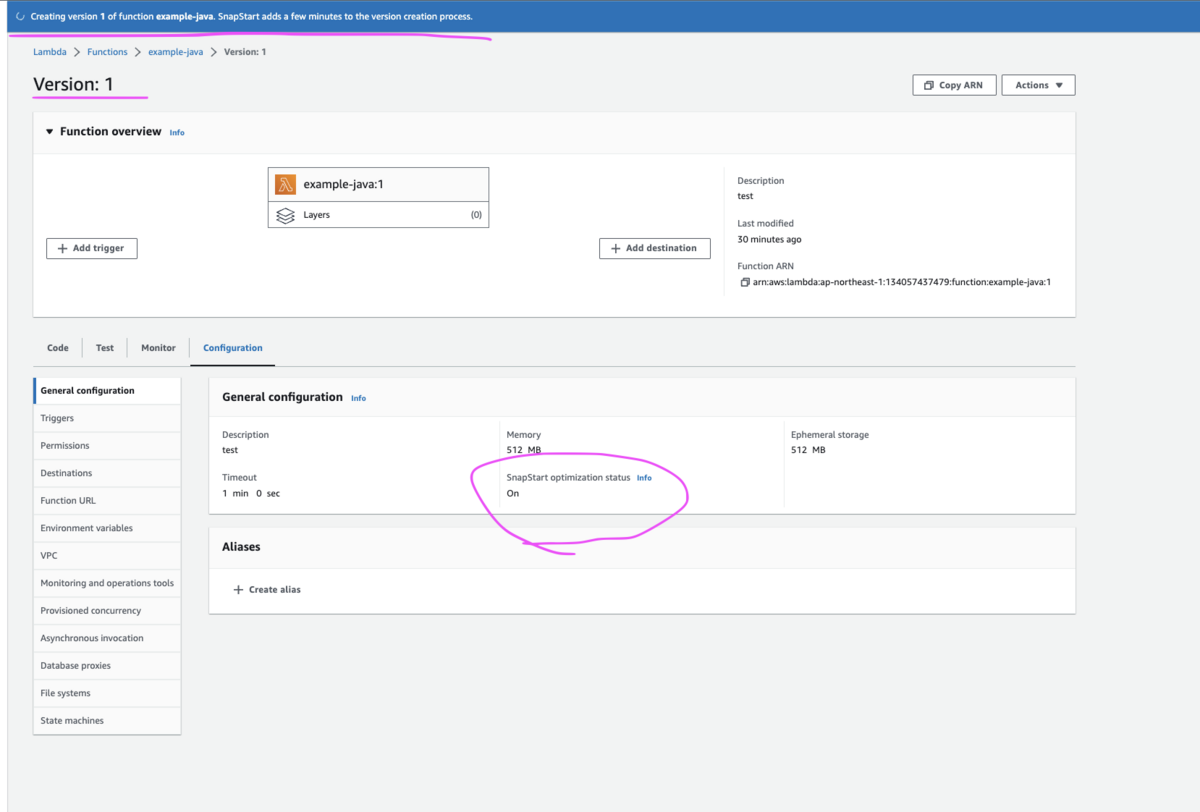
Task: Open Asynchronous invocation in the sidebar
Action: [107, 638]
